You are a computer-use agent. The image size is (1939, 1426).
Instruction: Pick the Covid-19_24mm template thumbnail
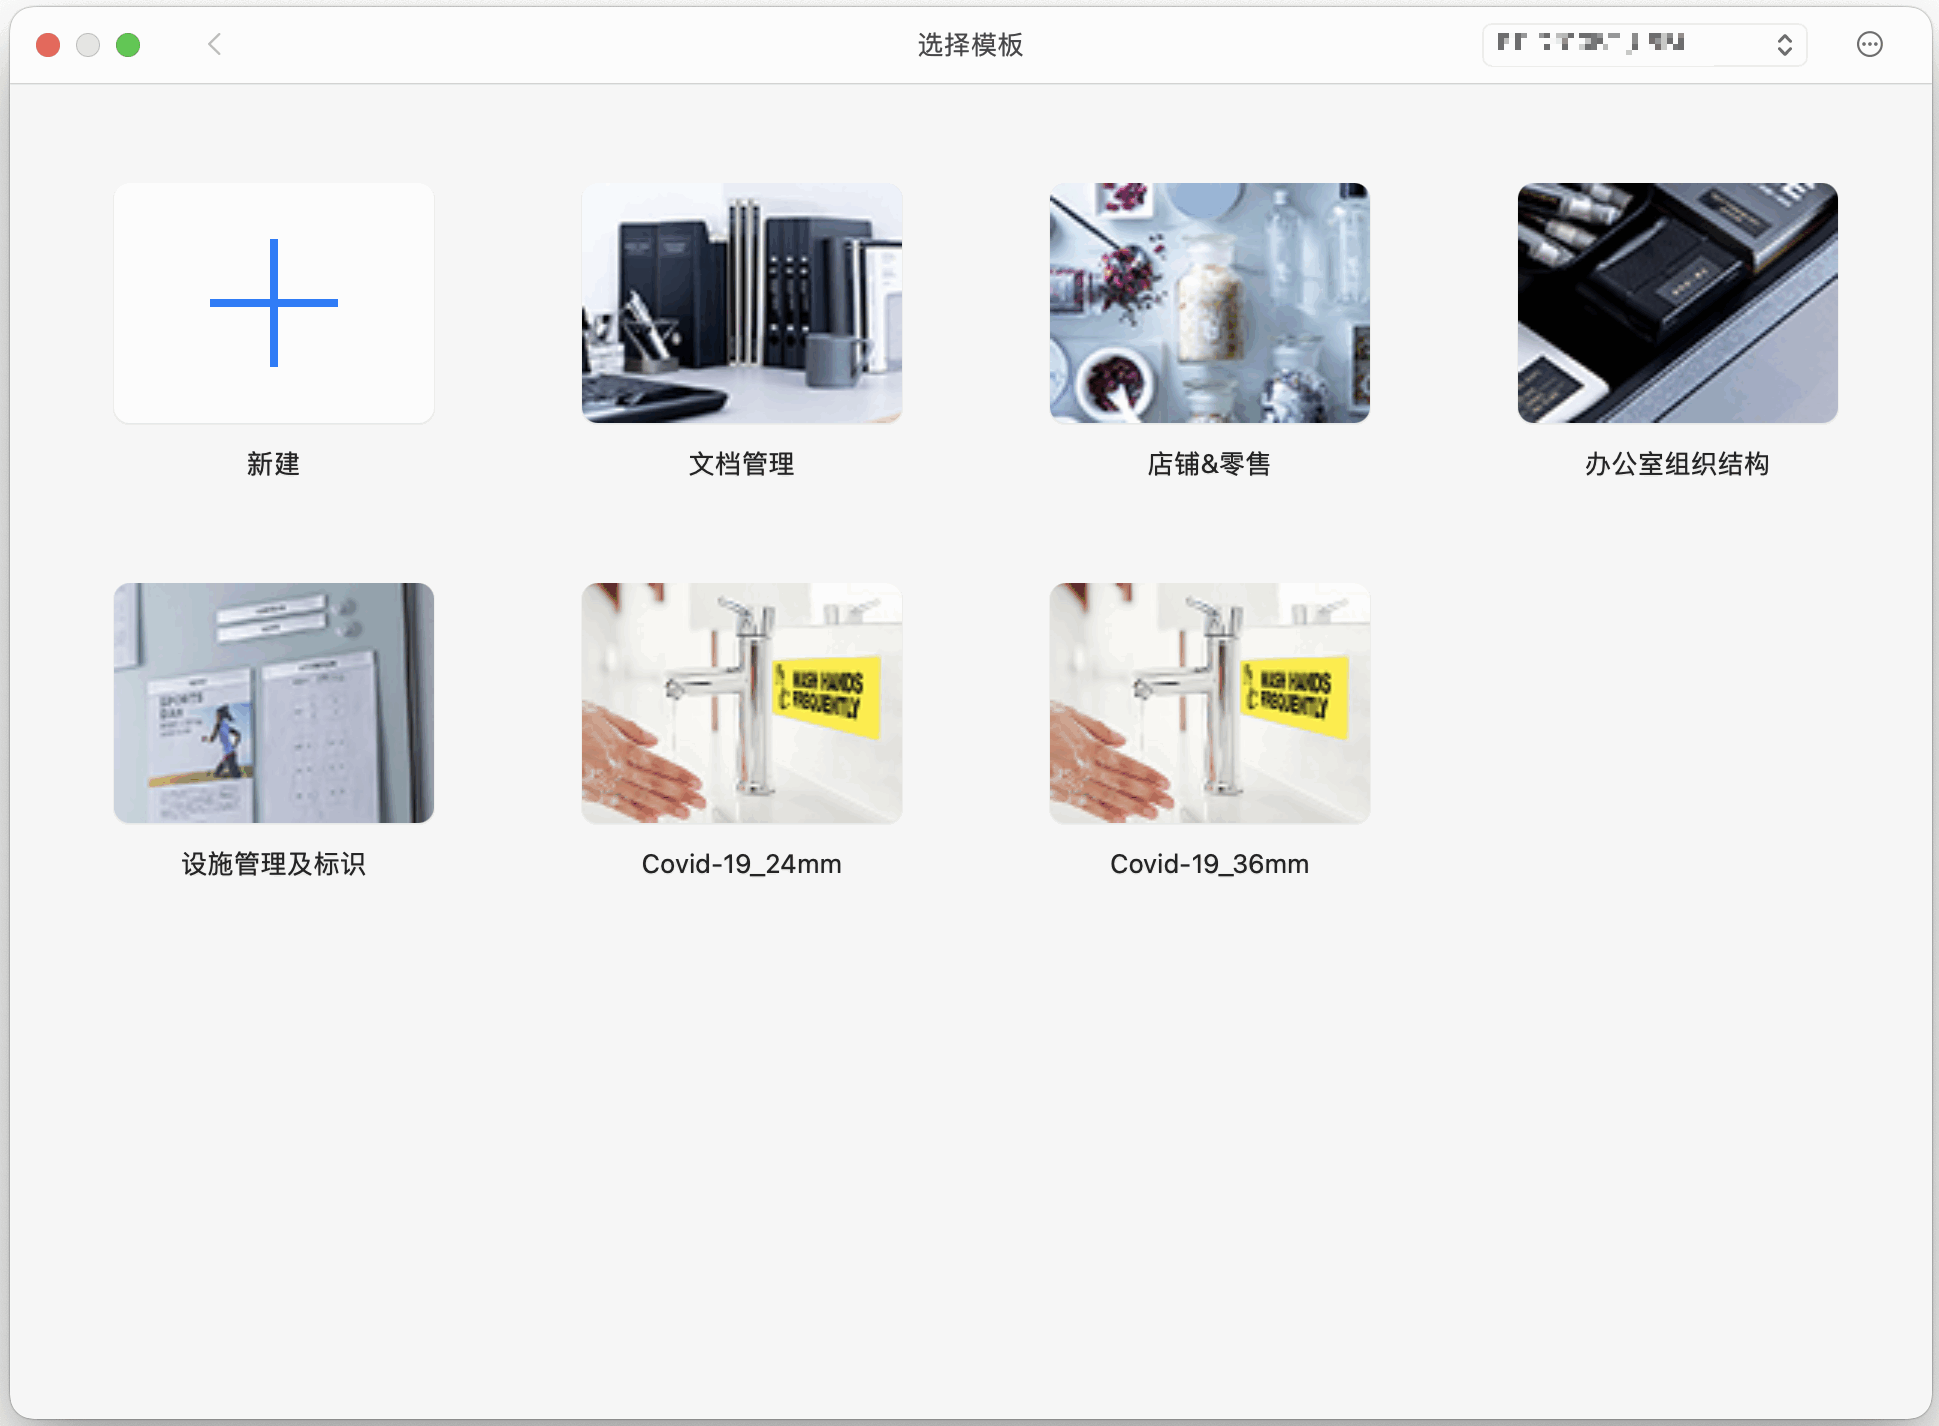[741, 703]
